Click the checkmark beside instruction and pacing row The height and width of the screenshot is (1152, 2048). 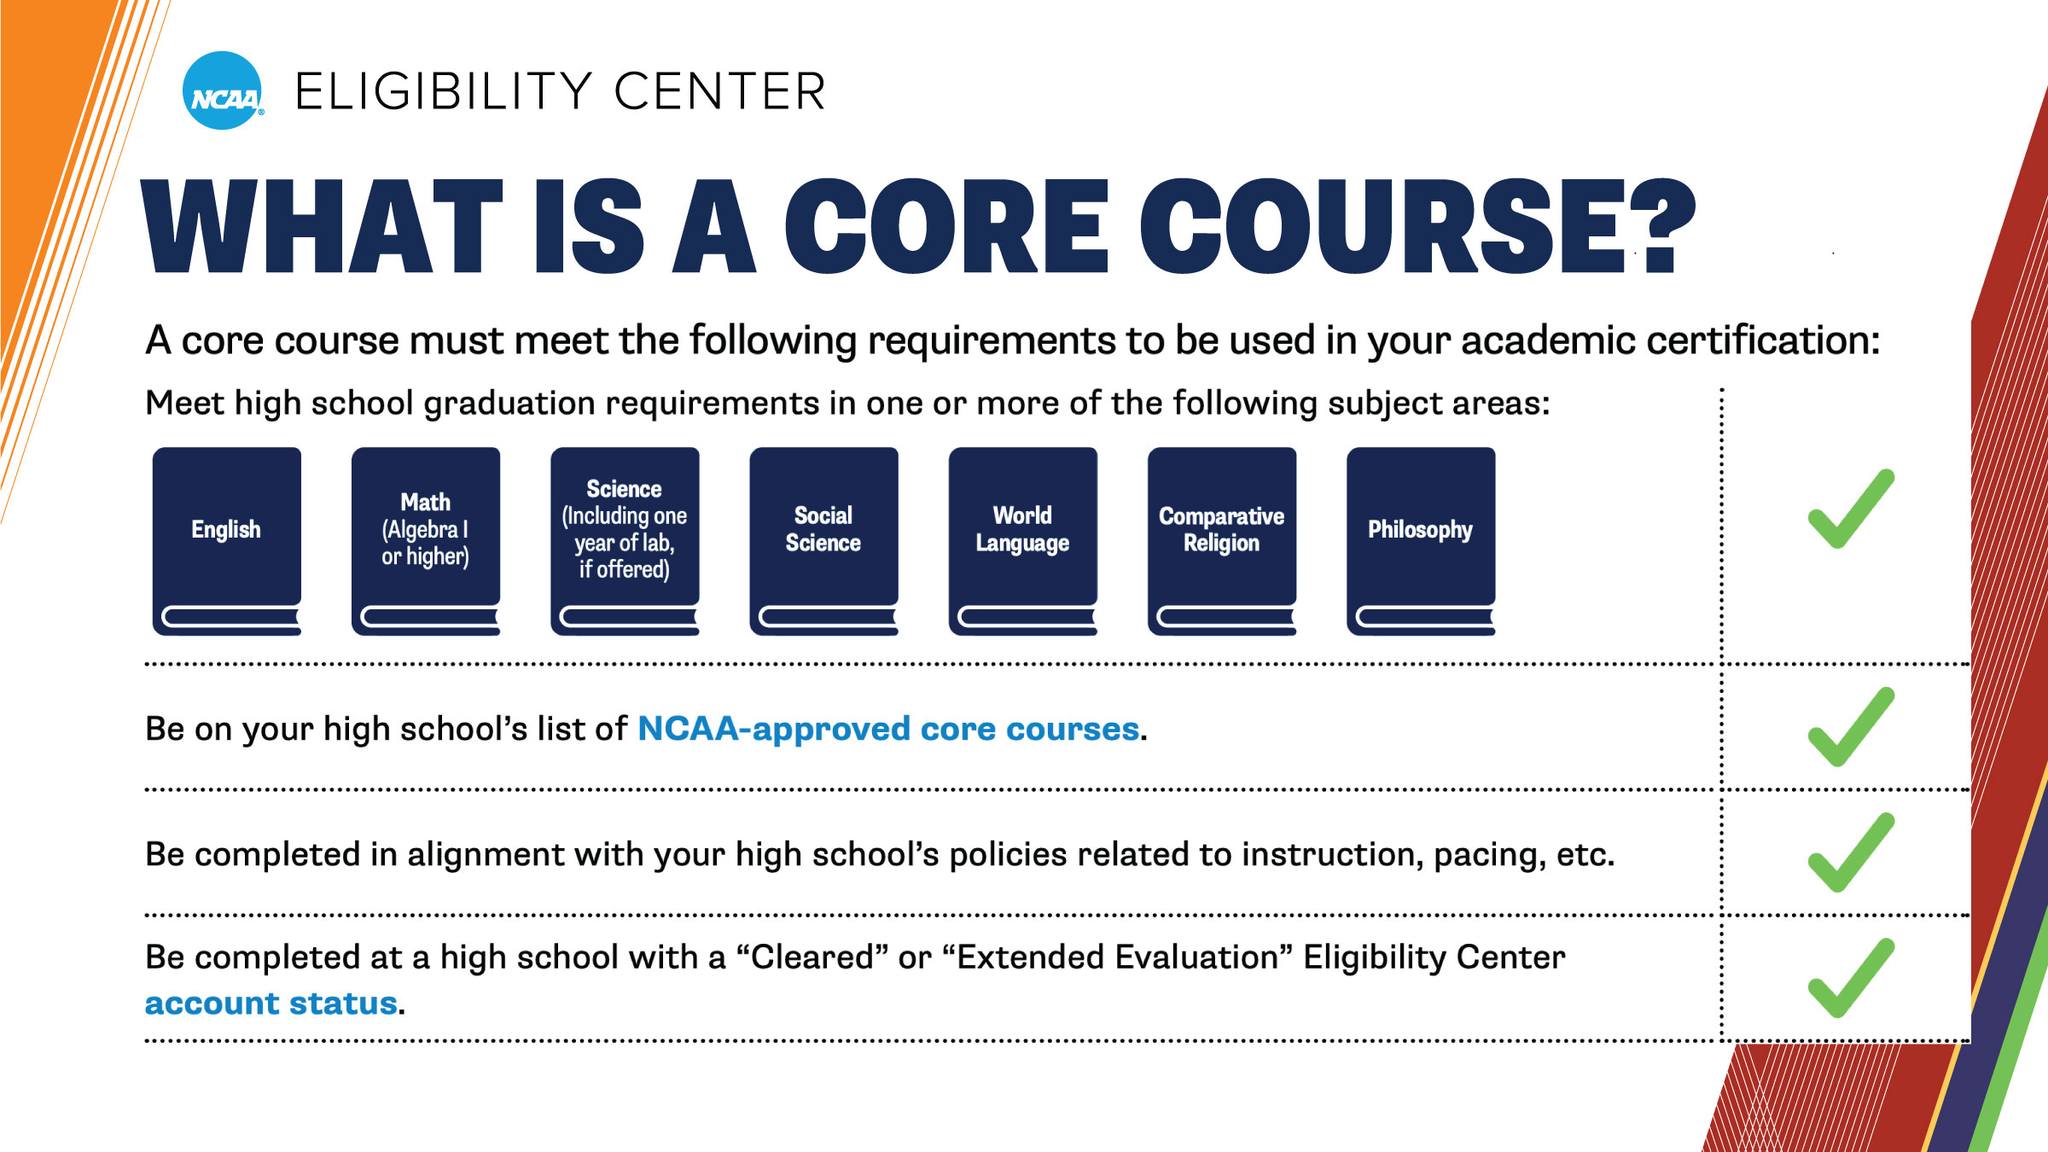pyautogui.click(x=1851, y=853)
